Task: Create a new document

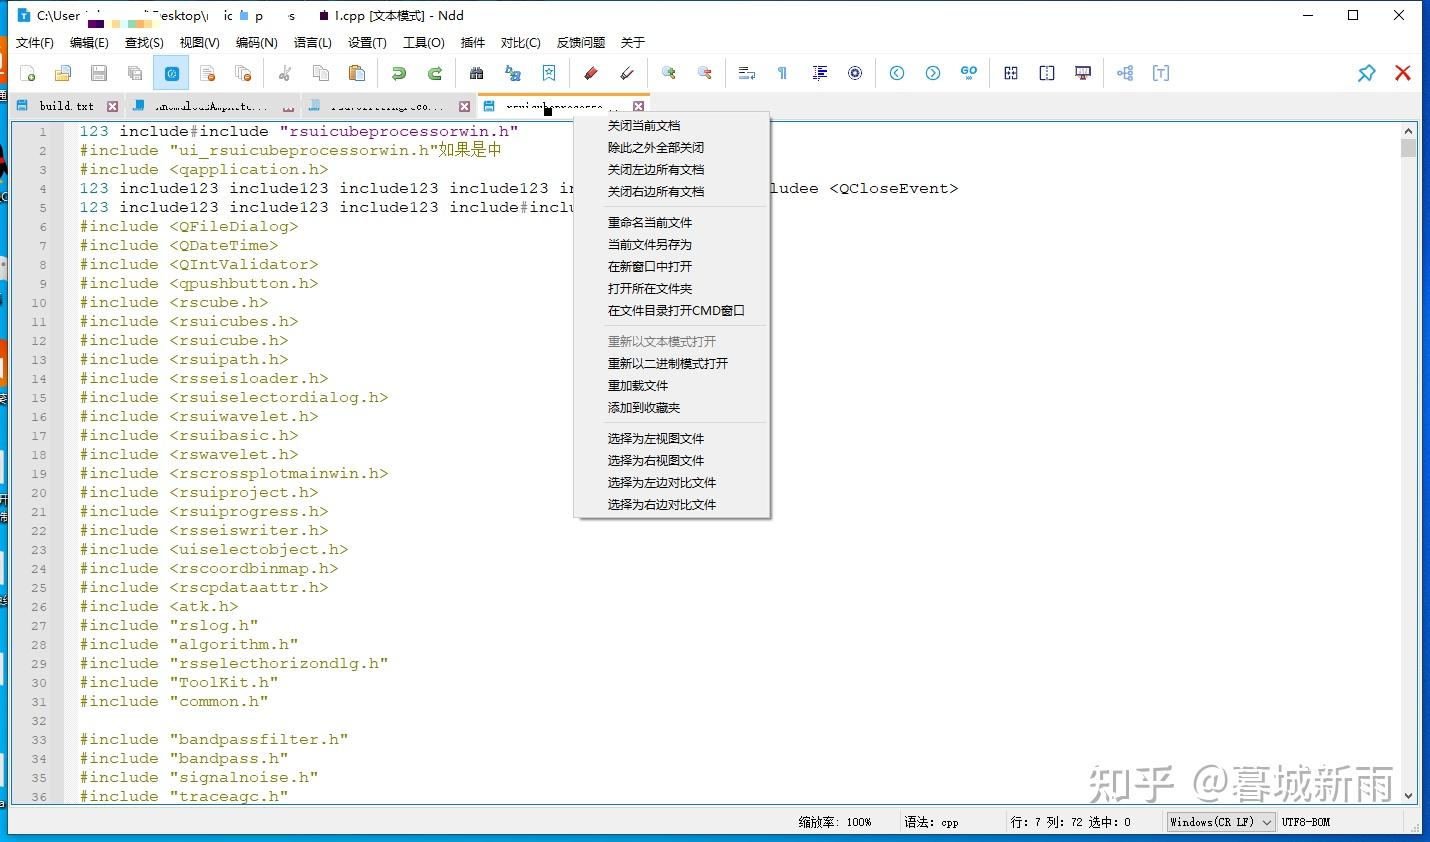Action: click(27, 73)
